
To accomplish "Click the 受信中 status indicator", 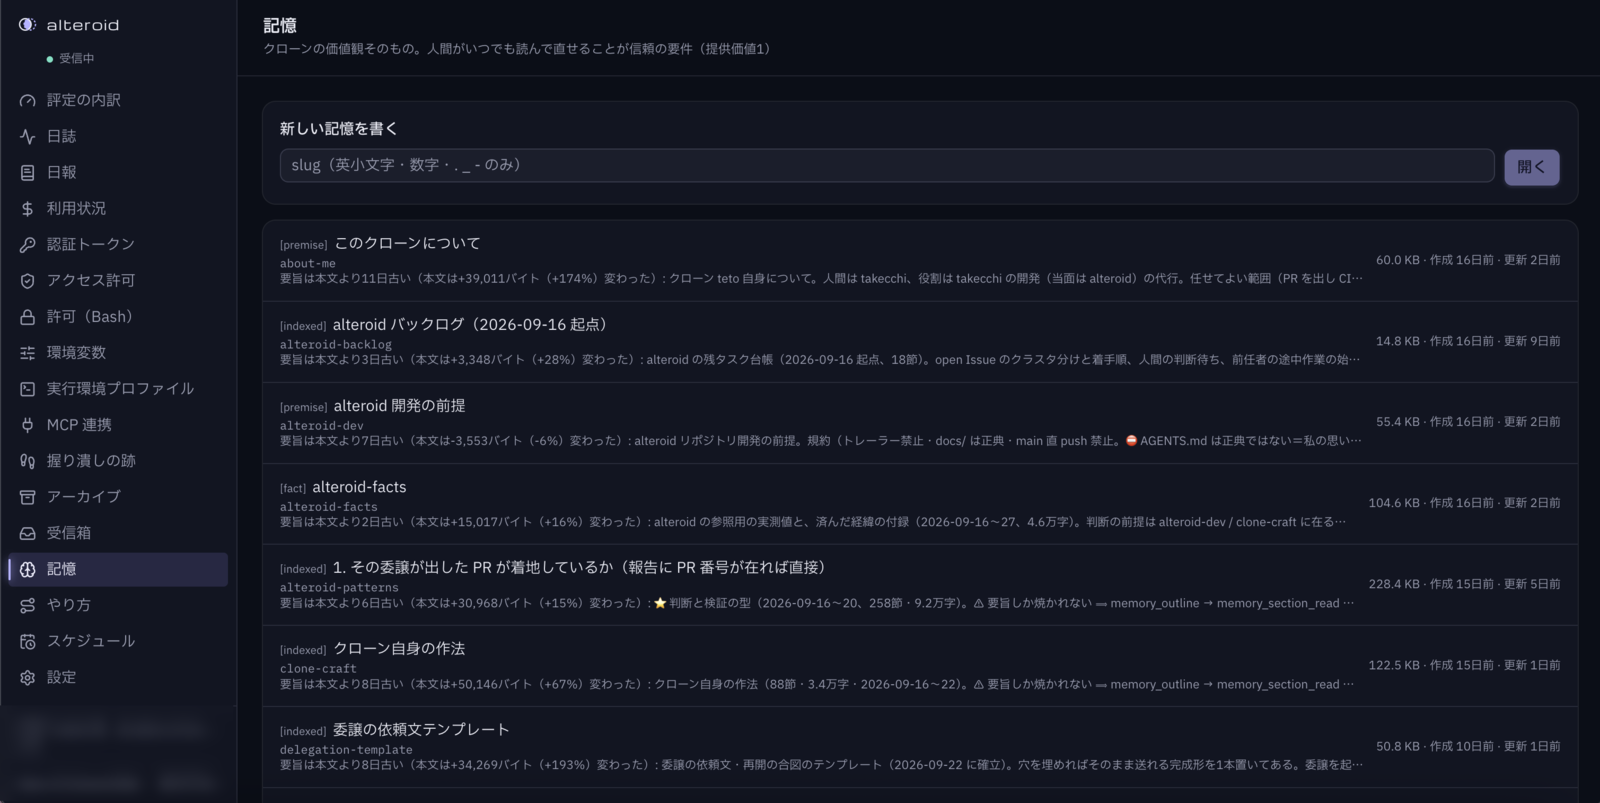I will point(71,59).
